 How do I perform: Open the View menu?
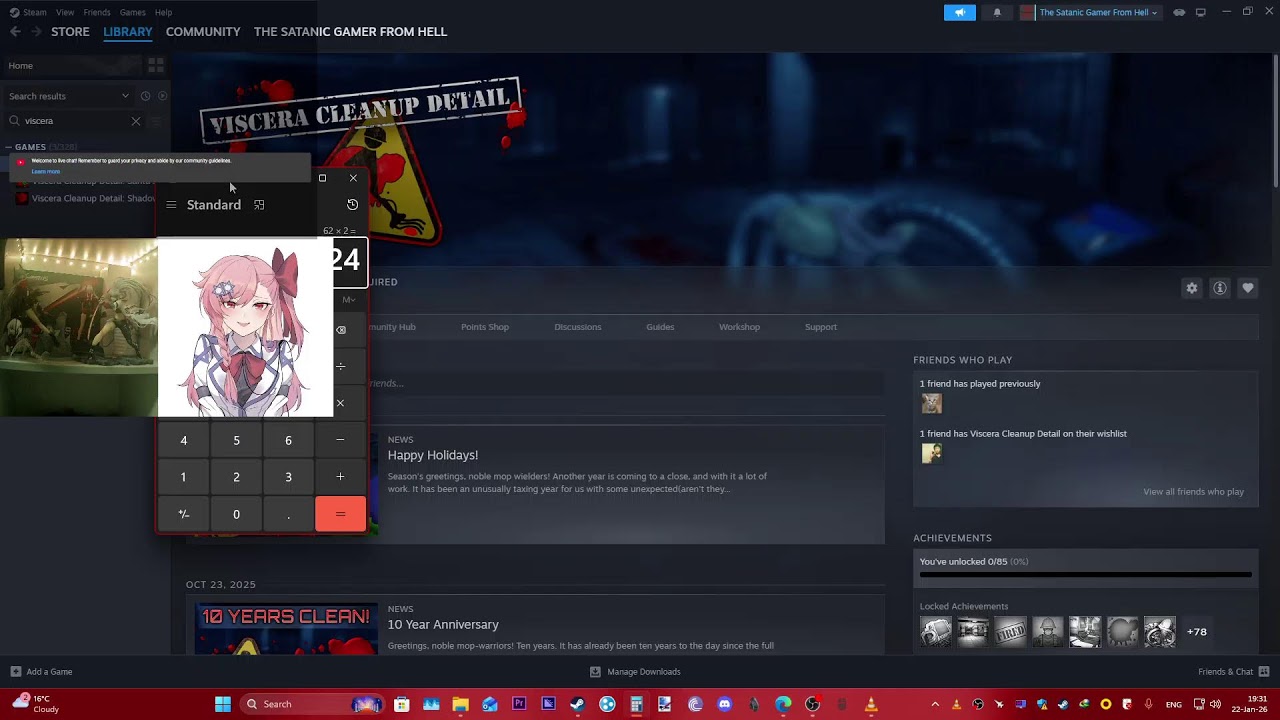pyautogui.click(x=65, y=12)
